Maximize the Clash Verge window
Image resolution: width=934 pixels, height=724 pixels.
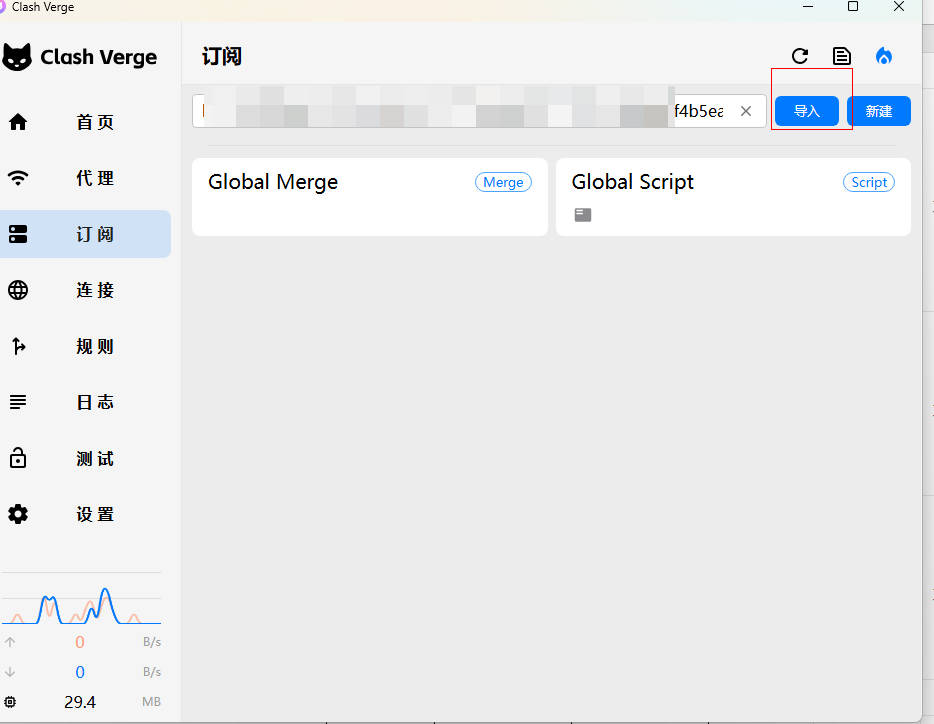[853, 7]
